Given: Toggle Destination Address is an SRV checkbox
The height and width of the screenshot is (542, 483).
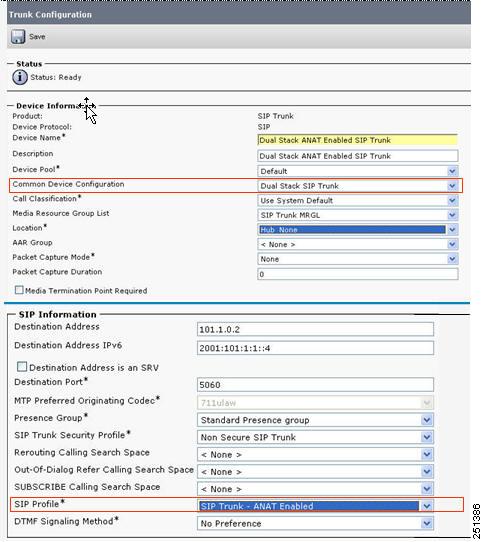Looking at the screenshot, I should (x=22, y=367).
